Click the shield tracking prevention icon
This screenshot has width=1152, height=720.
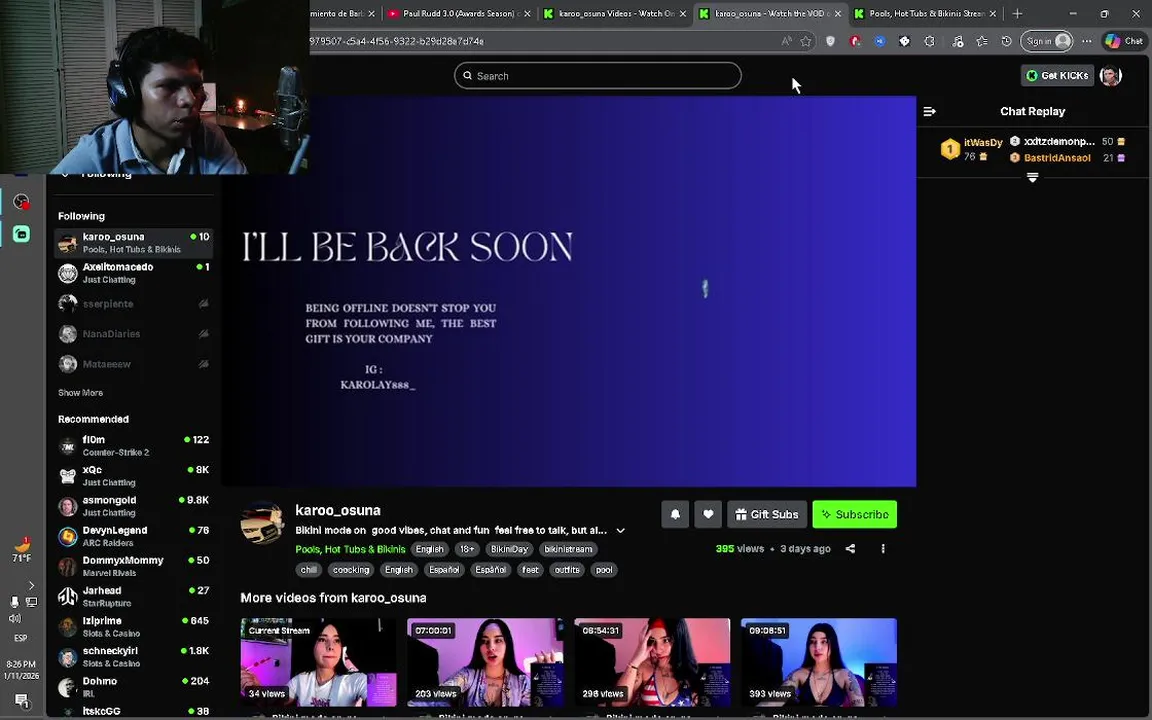tap(830, 41)
